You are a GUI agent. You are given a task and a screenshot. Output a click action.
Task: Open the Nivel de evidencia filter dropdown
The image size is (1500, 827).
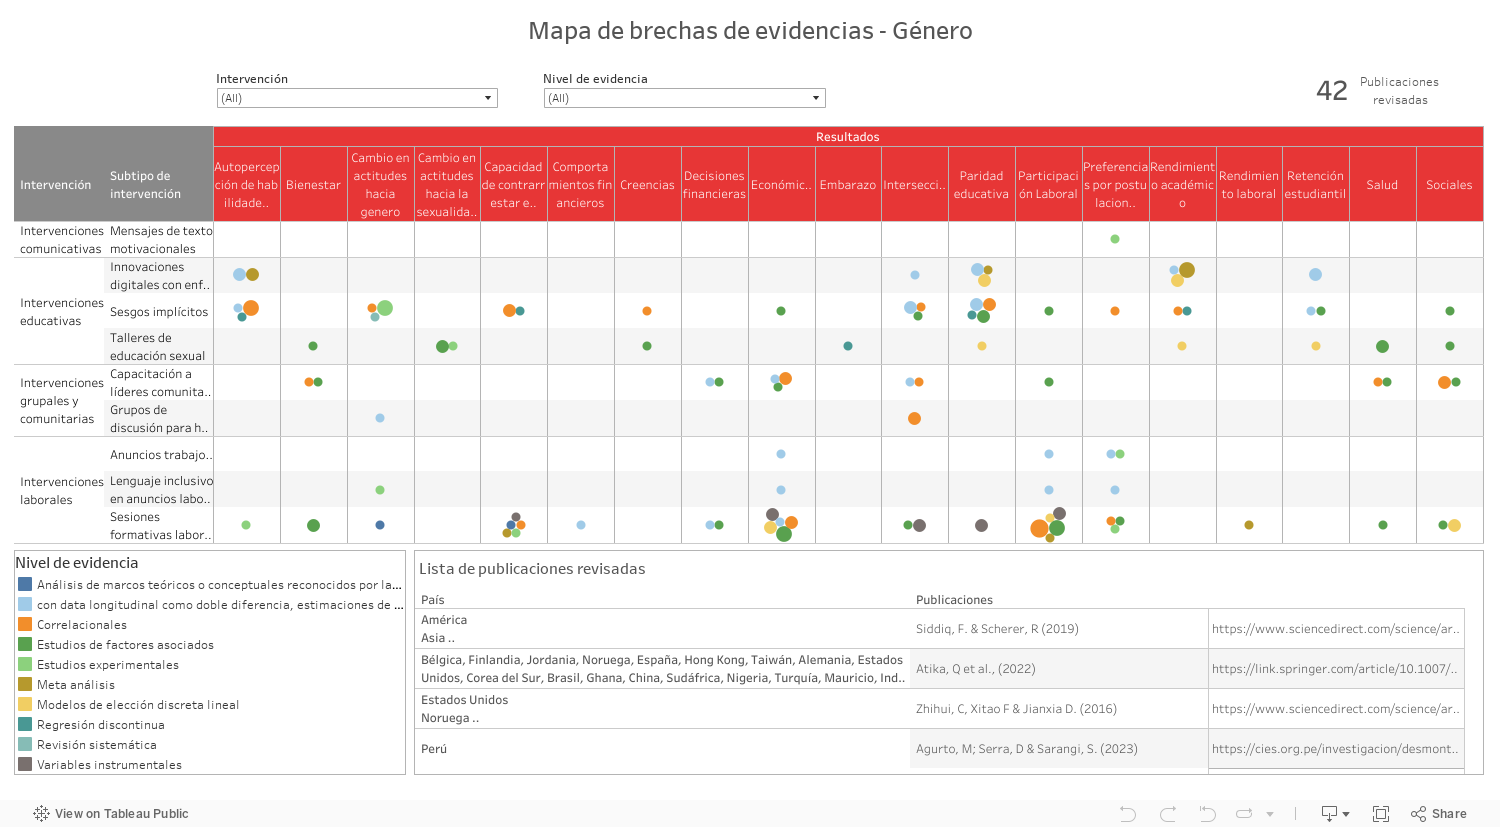point(684,98)
